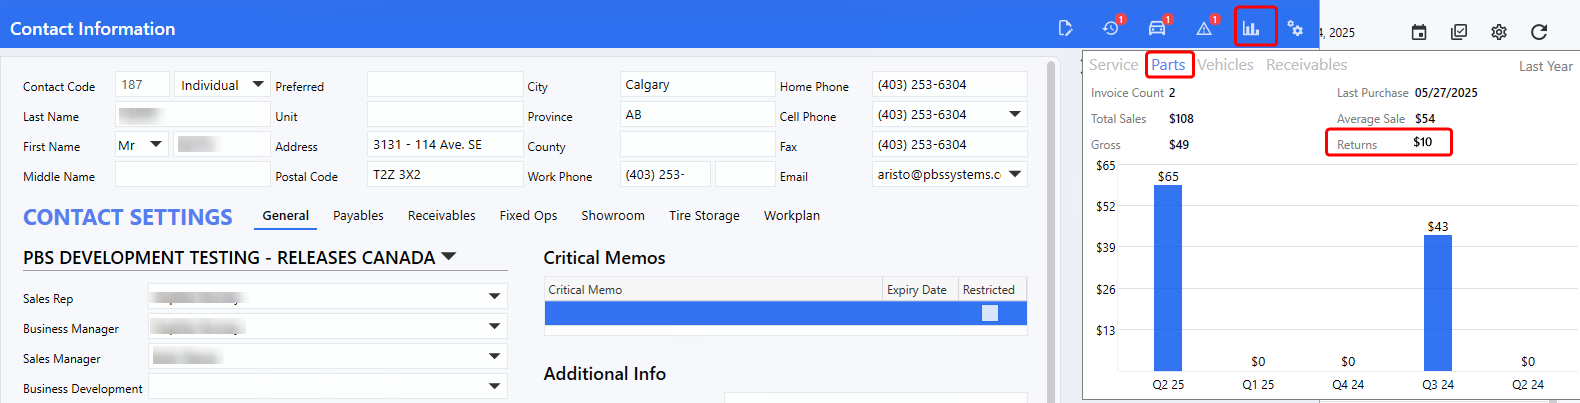Open the vehicles car icon
Screen dimensions: 1580x403
pyautogui.click(x=1157, y=29)
